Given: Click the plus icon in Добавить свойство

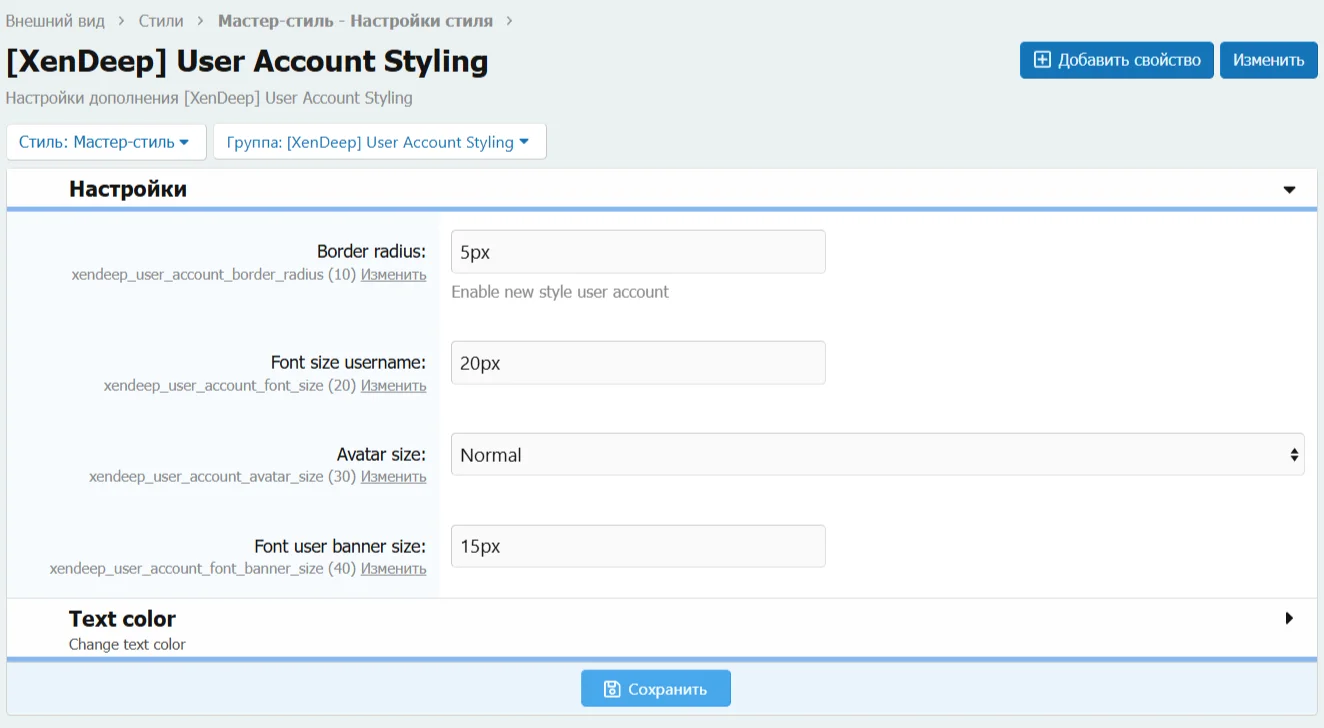Looking at the screenshot, I should [1042, 60].
